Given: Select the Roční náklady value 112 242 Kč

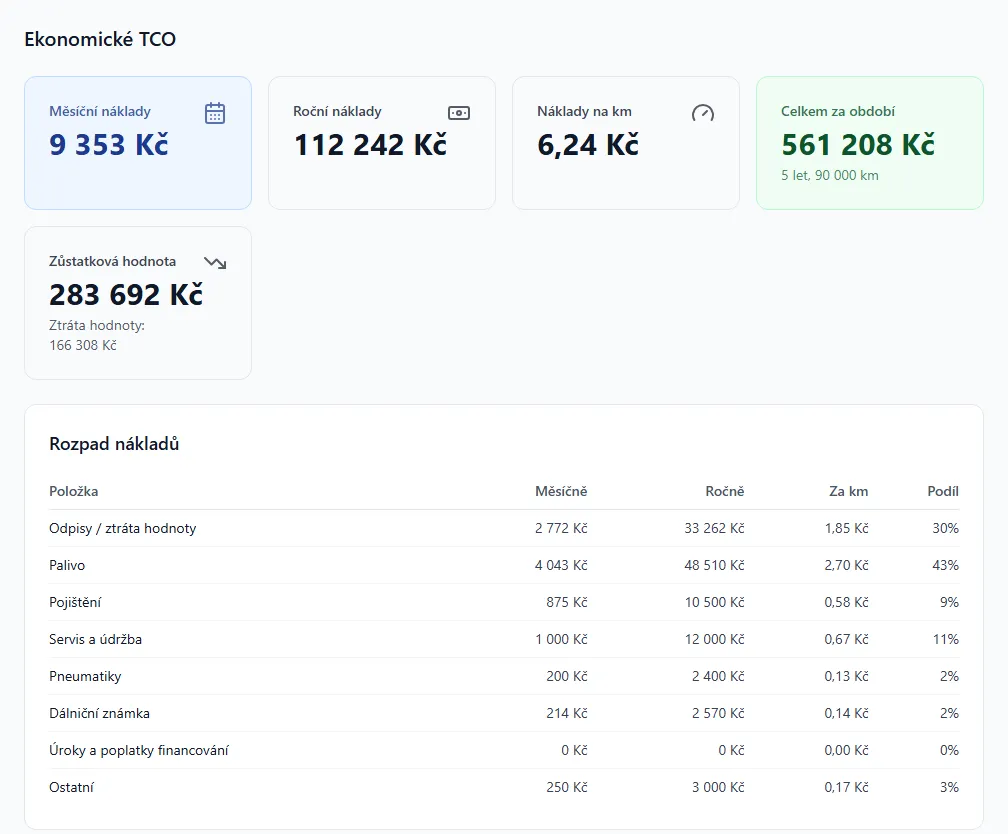Looking at the screenshot, I should pos(370,145).
